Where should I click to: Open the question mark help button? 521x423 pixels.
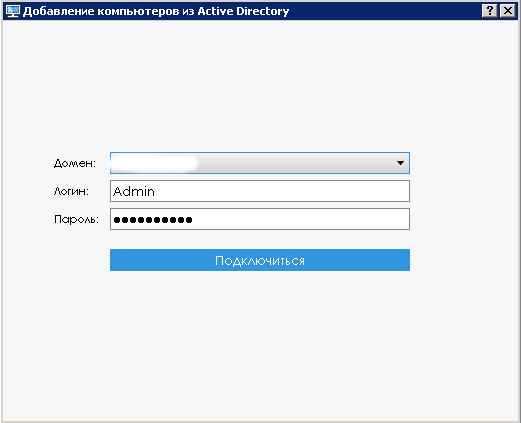point(490,11)
